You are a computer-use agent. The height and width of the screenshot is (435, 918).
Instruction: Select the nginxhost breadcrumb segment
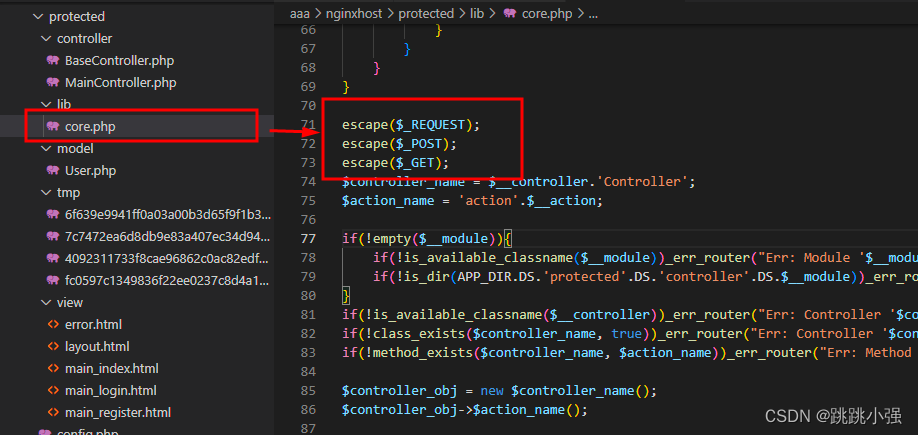coord(354,13)
